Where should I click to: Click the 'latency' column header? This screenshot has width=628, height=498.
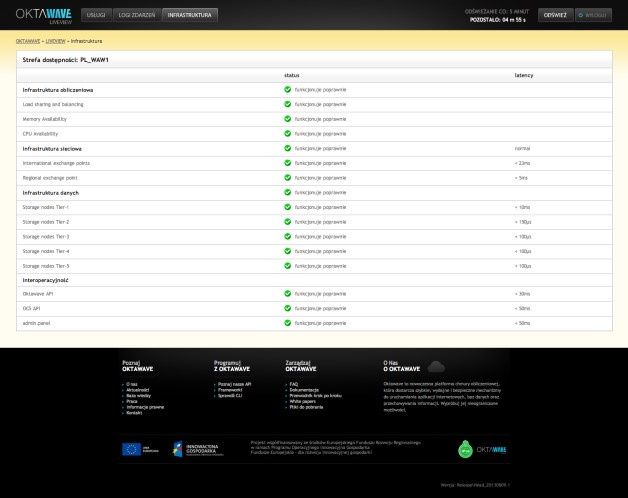point(524,75)
